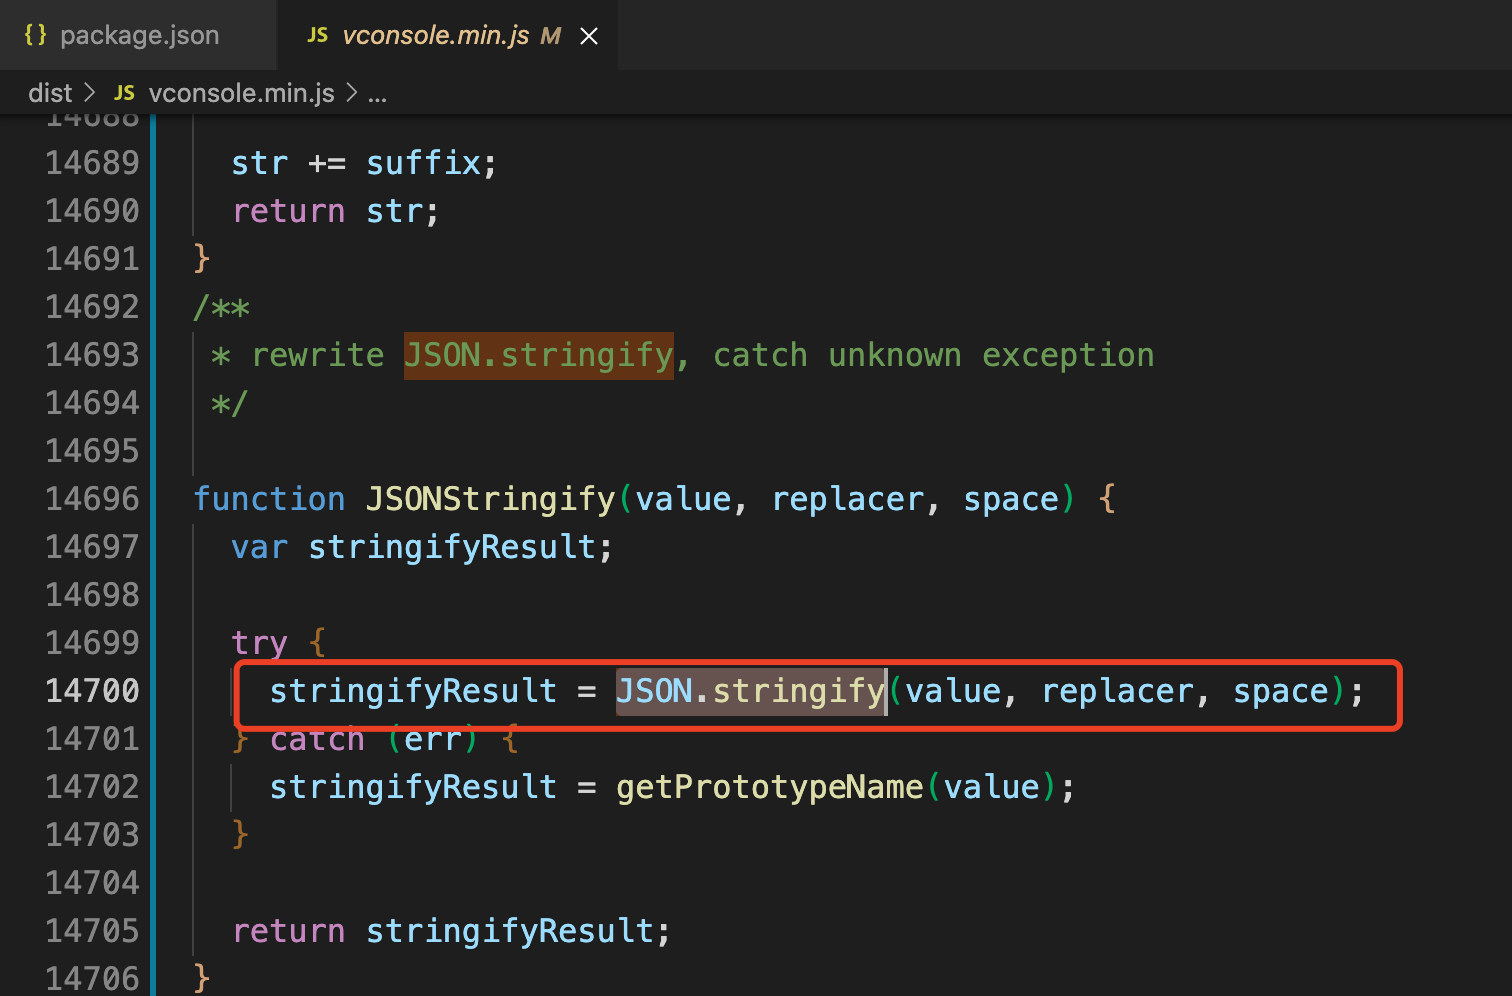Place cursor on the word suffix

[424, 163]
